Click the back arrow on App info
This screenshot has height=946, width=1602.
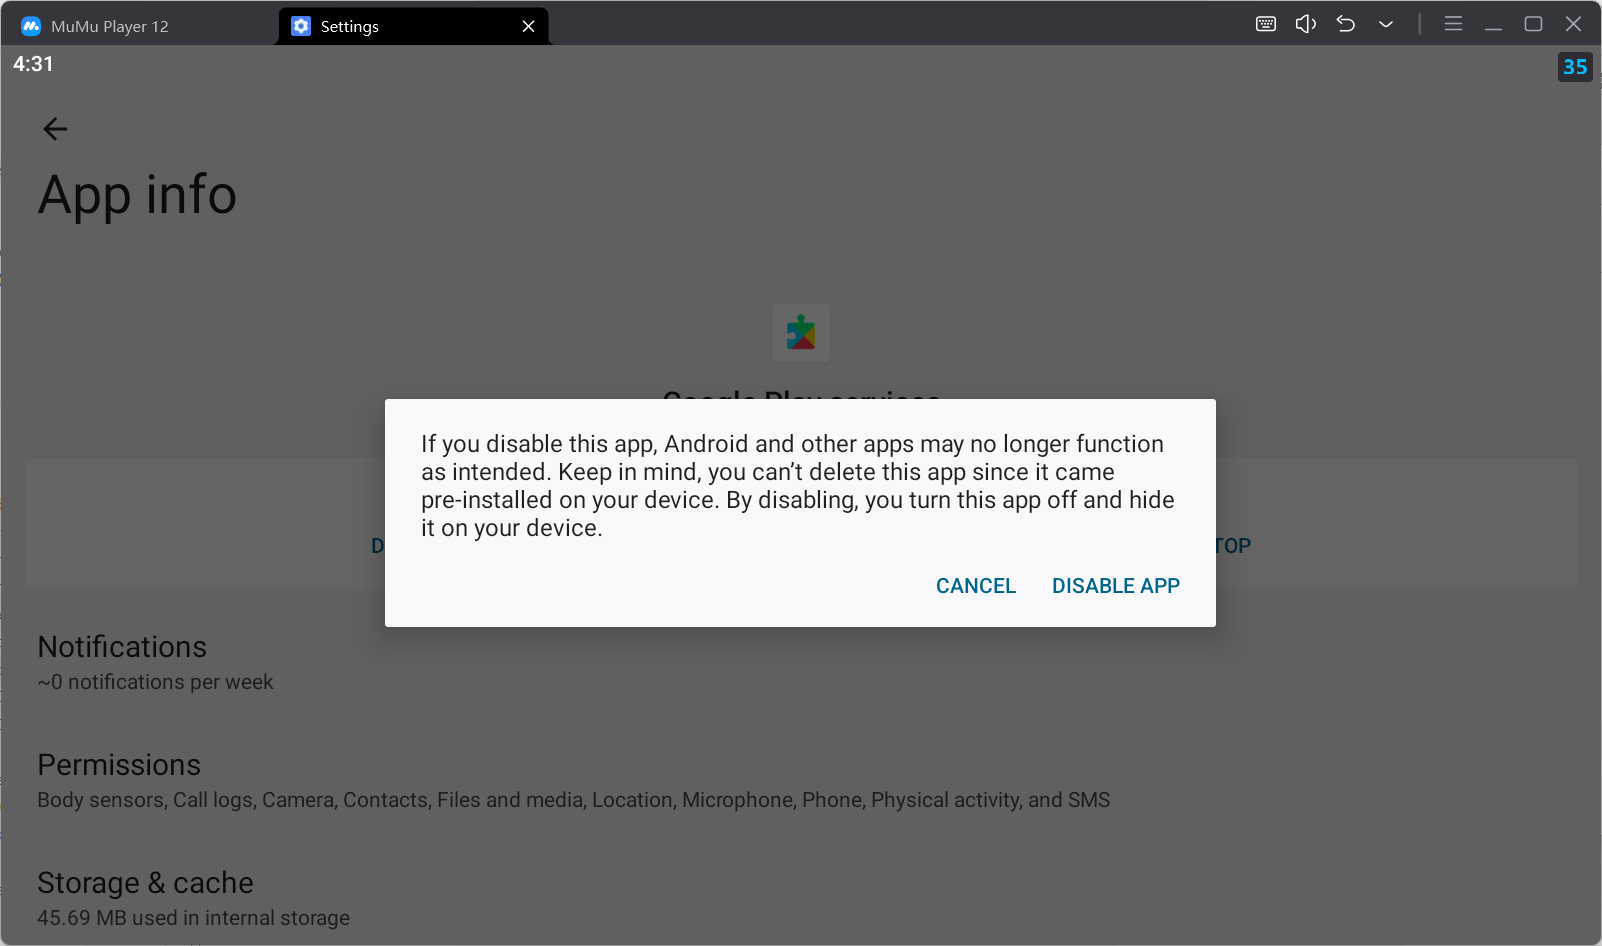click(55, 128)
